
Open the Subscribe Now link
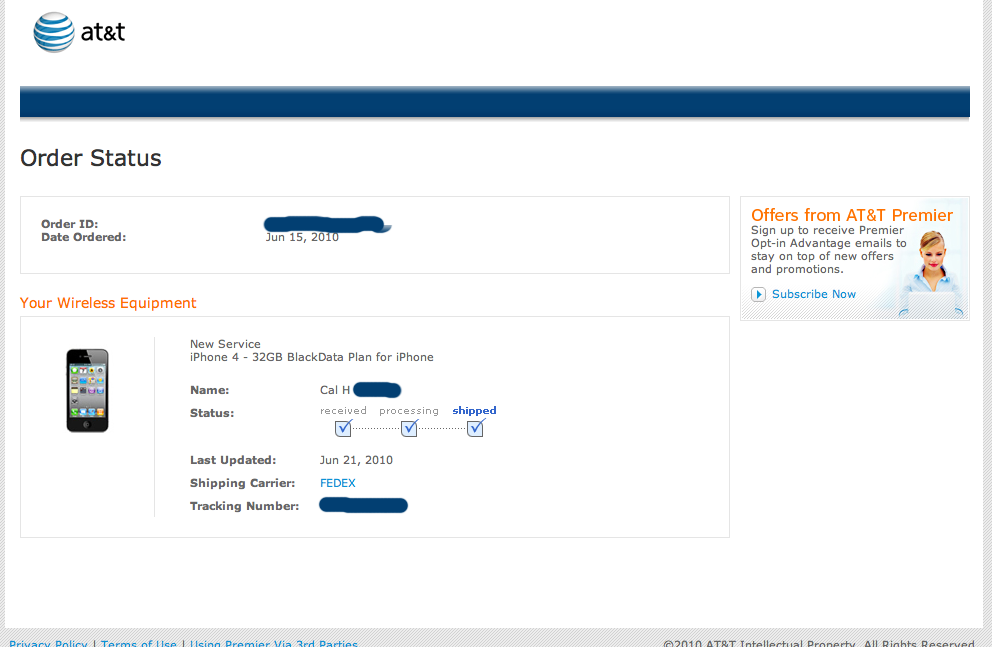coord(814,294)
